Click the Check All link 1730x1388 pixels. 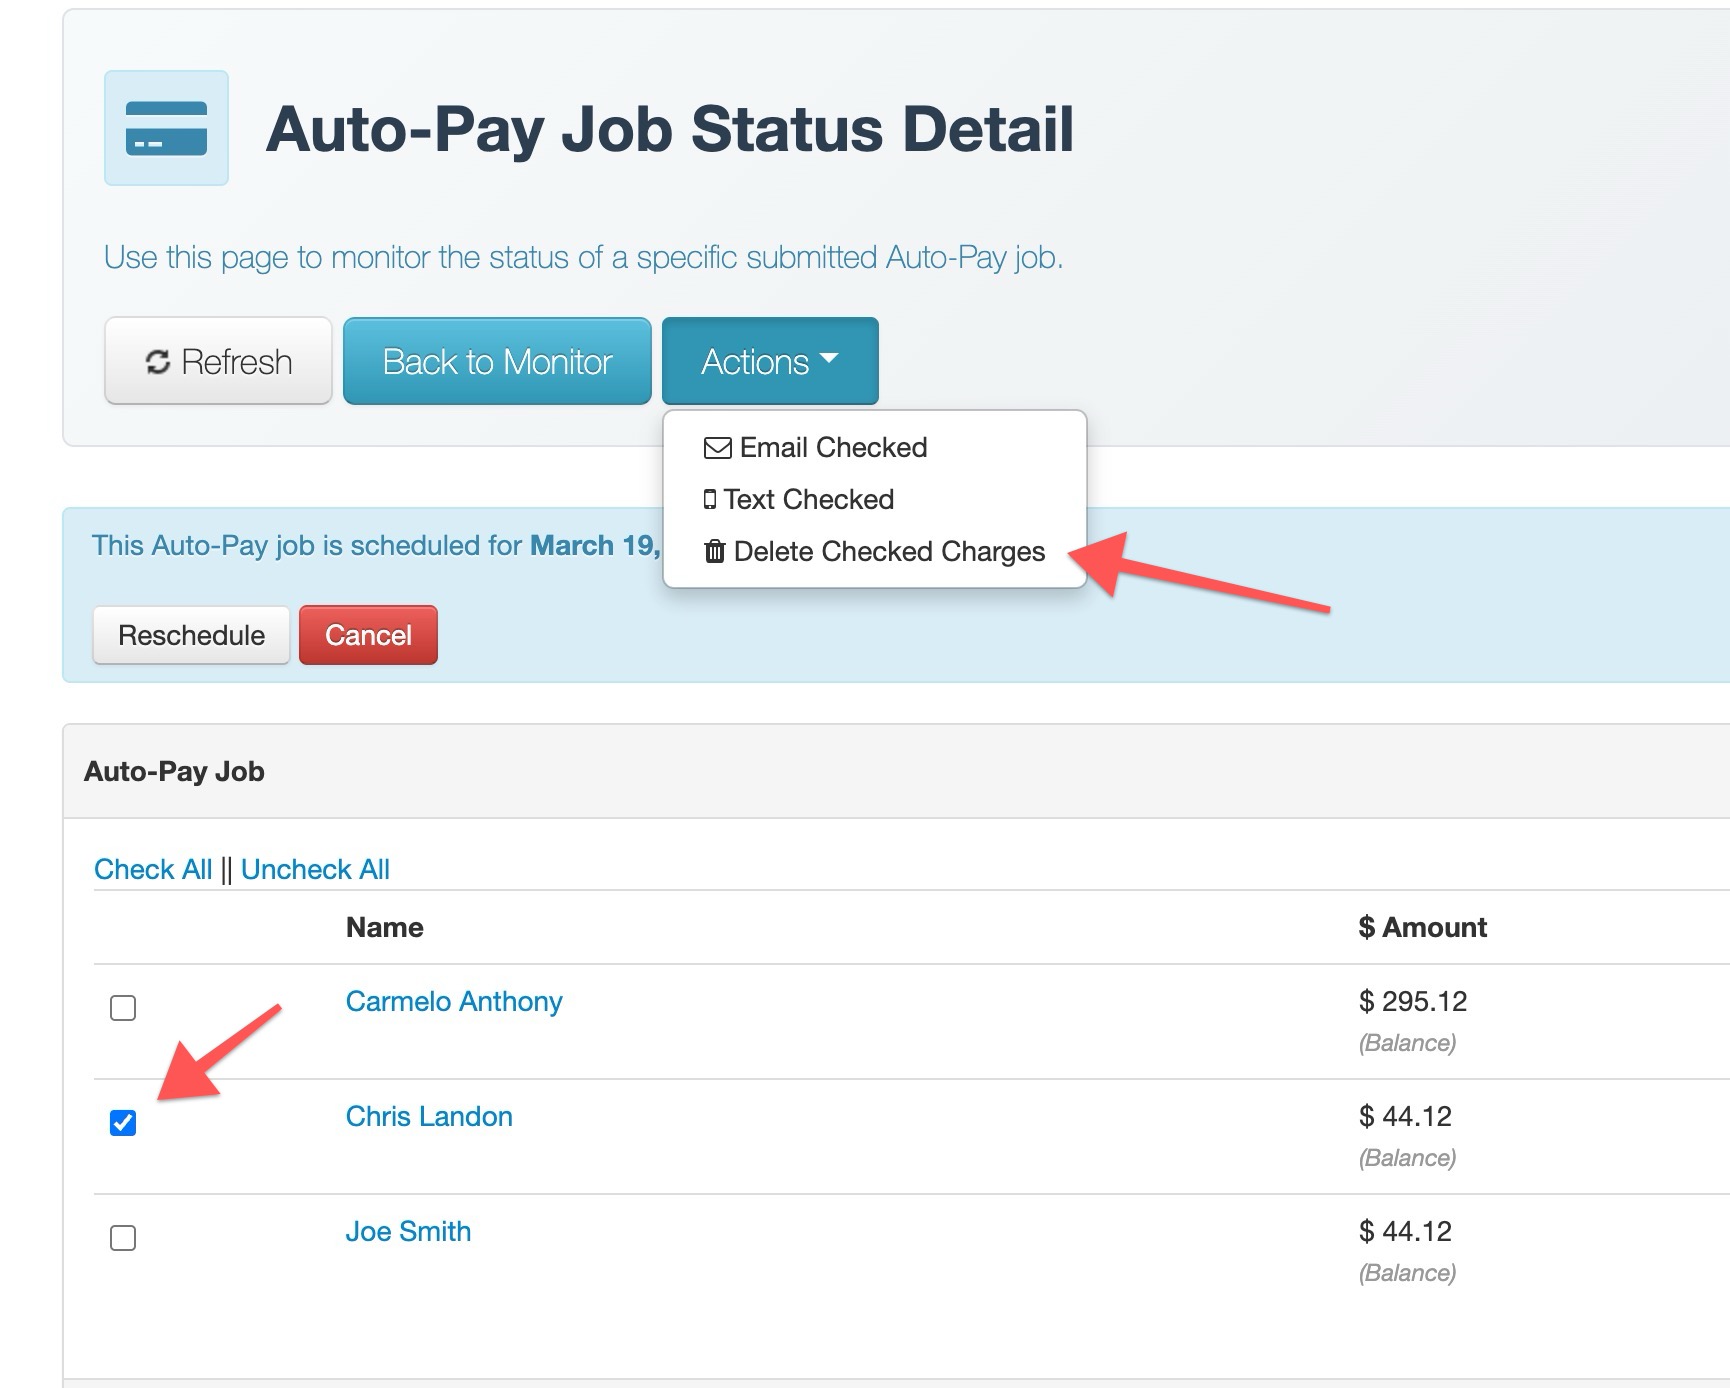[x=153, y=869]
